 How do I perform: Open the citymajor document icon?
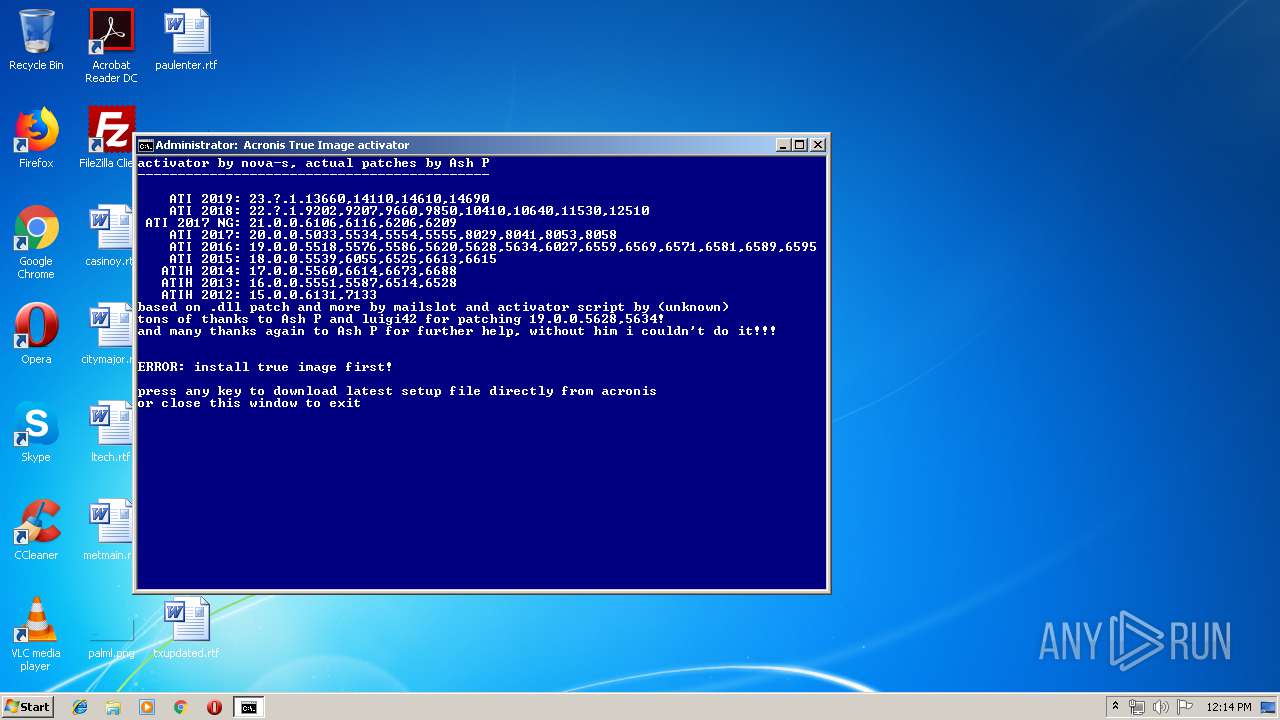[108, 334]
